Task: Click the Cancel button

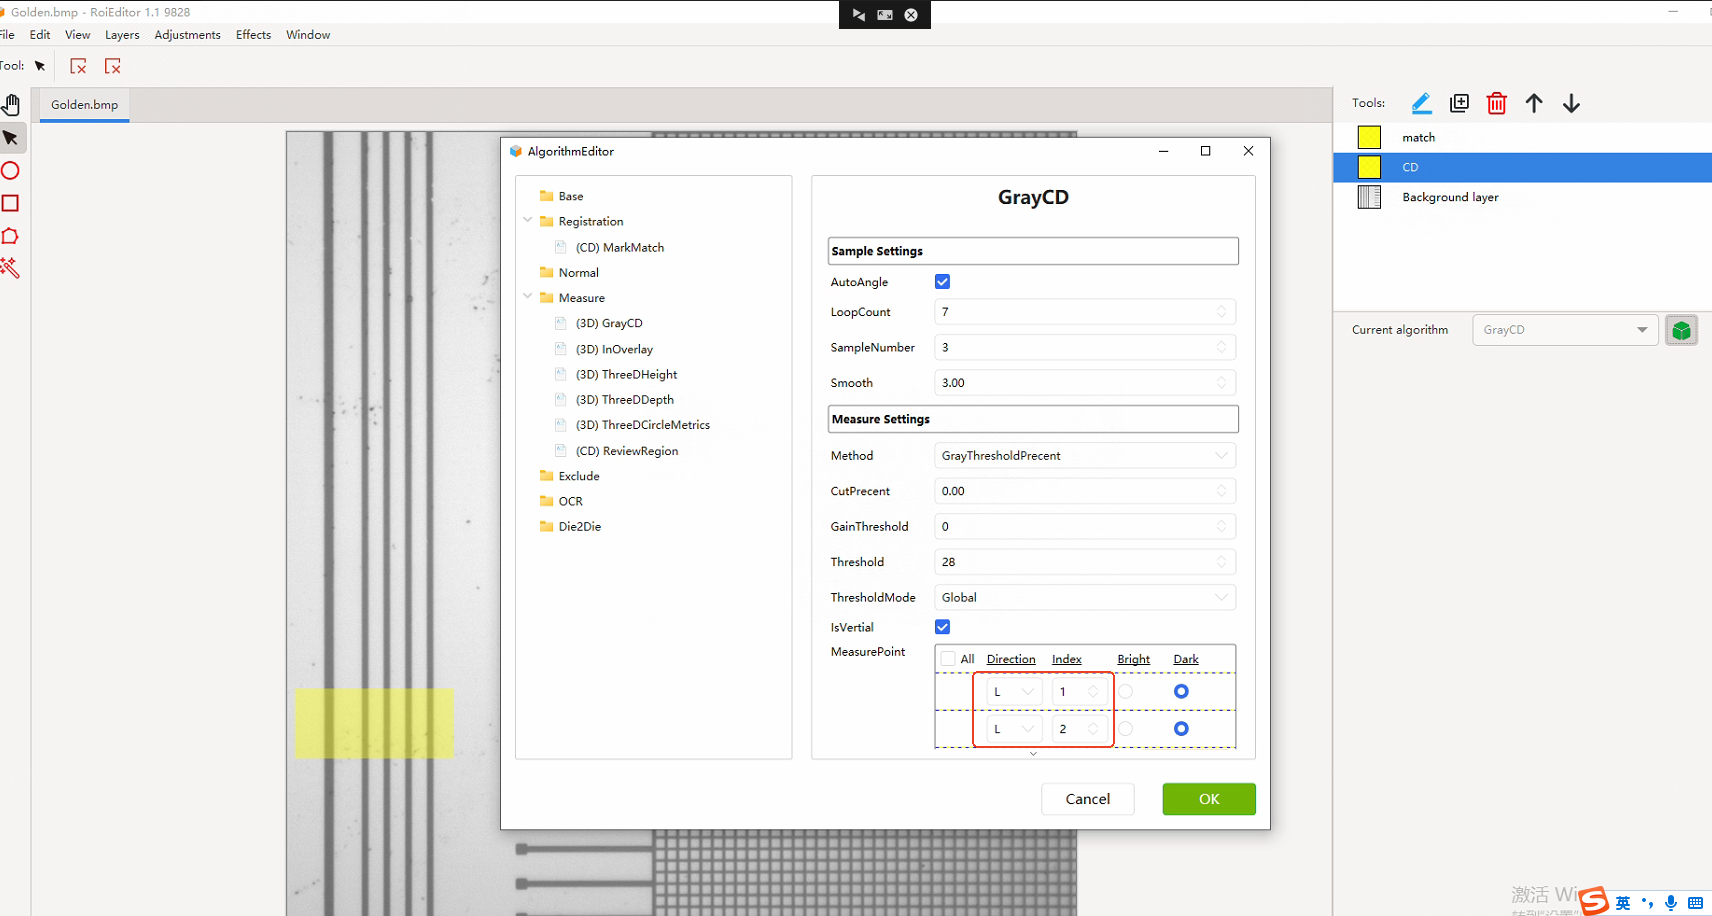Action: (1087, 799)
